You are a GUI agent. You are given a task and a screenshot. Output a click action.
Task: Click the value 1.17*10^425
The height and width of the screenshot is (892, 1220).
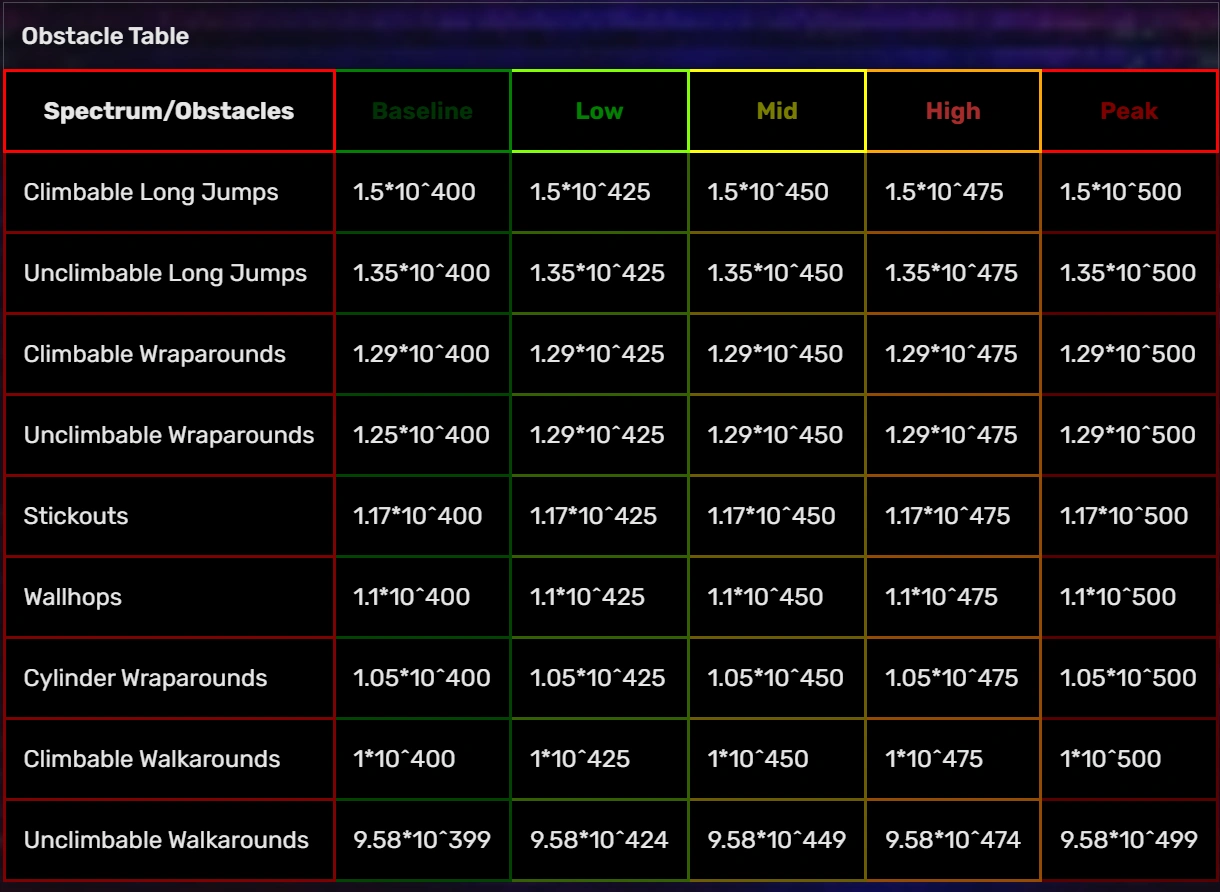pos(593,516)
